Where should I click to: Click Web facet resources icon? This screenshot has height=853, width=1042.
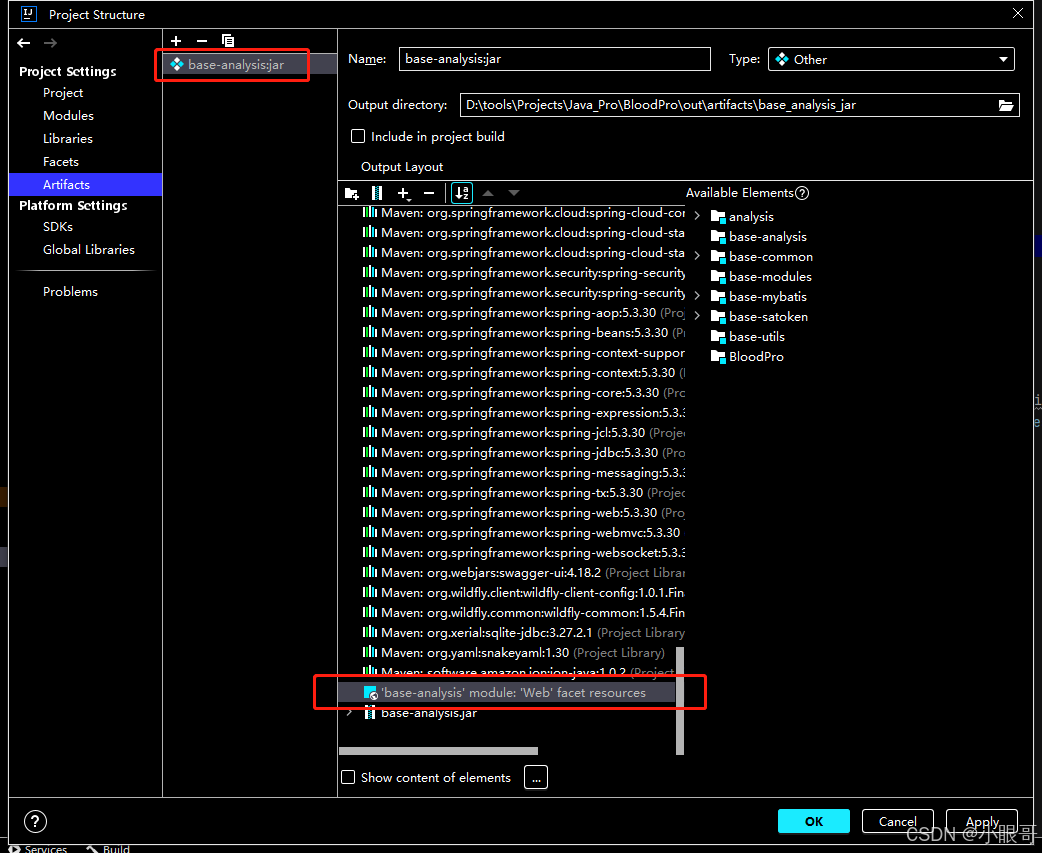point(371,693)
